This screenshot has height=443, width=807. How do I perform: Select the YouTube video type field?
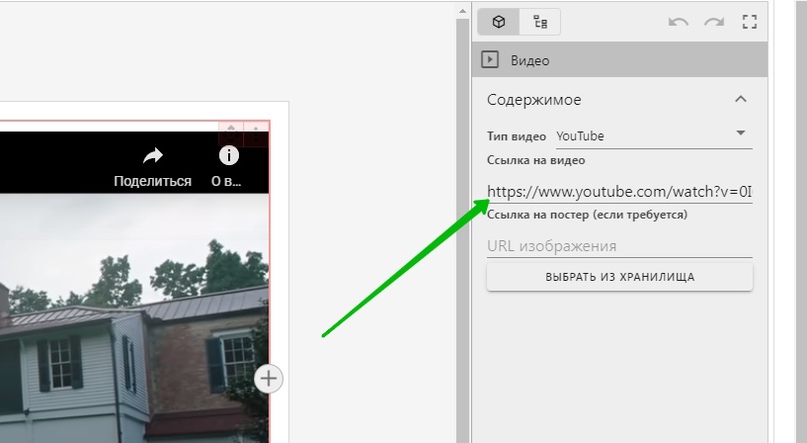640,136
